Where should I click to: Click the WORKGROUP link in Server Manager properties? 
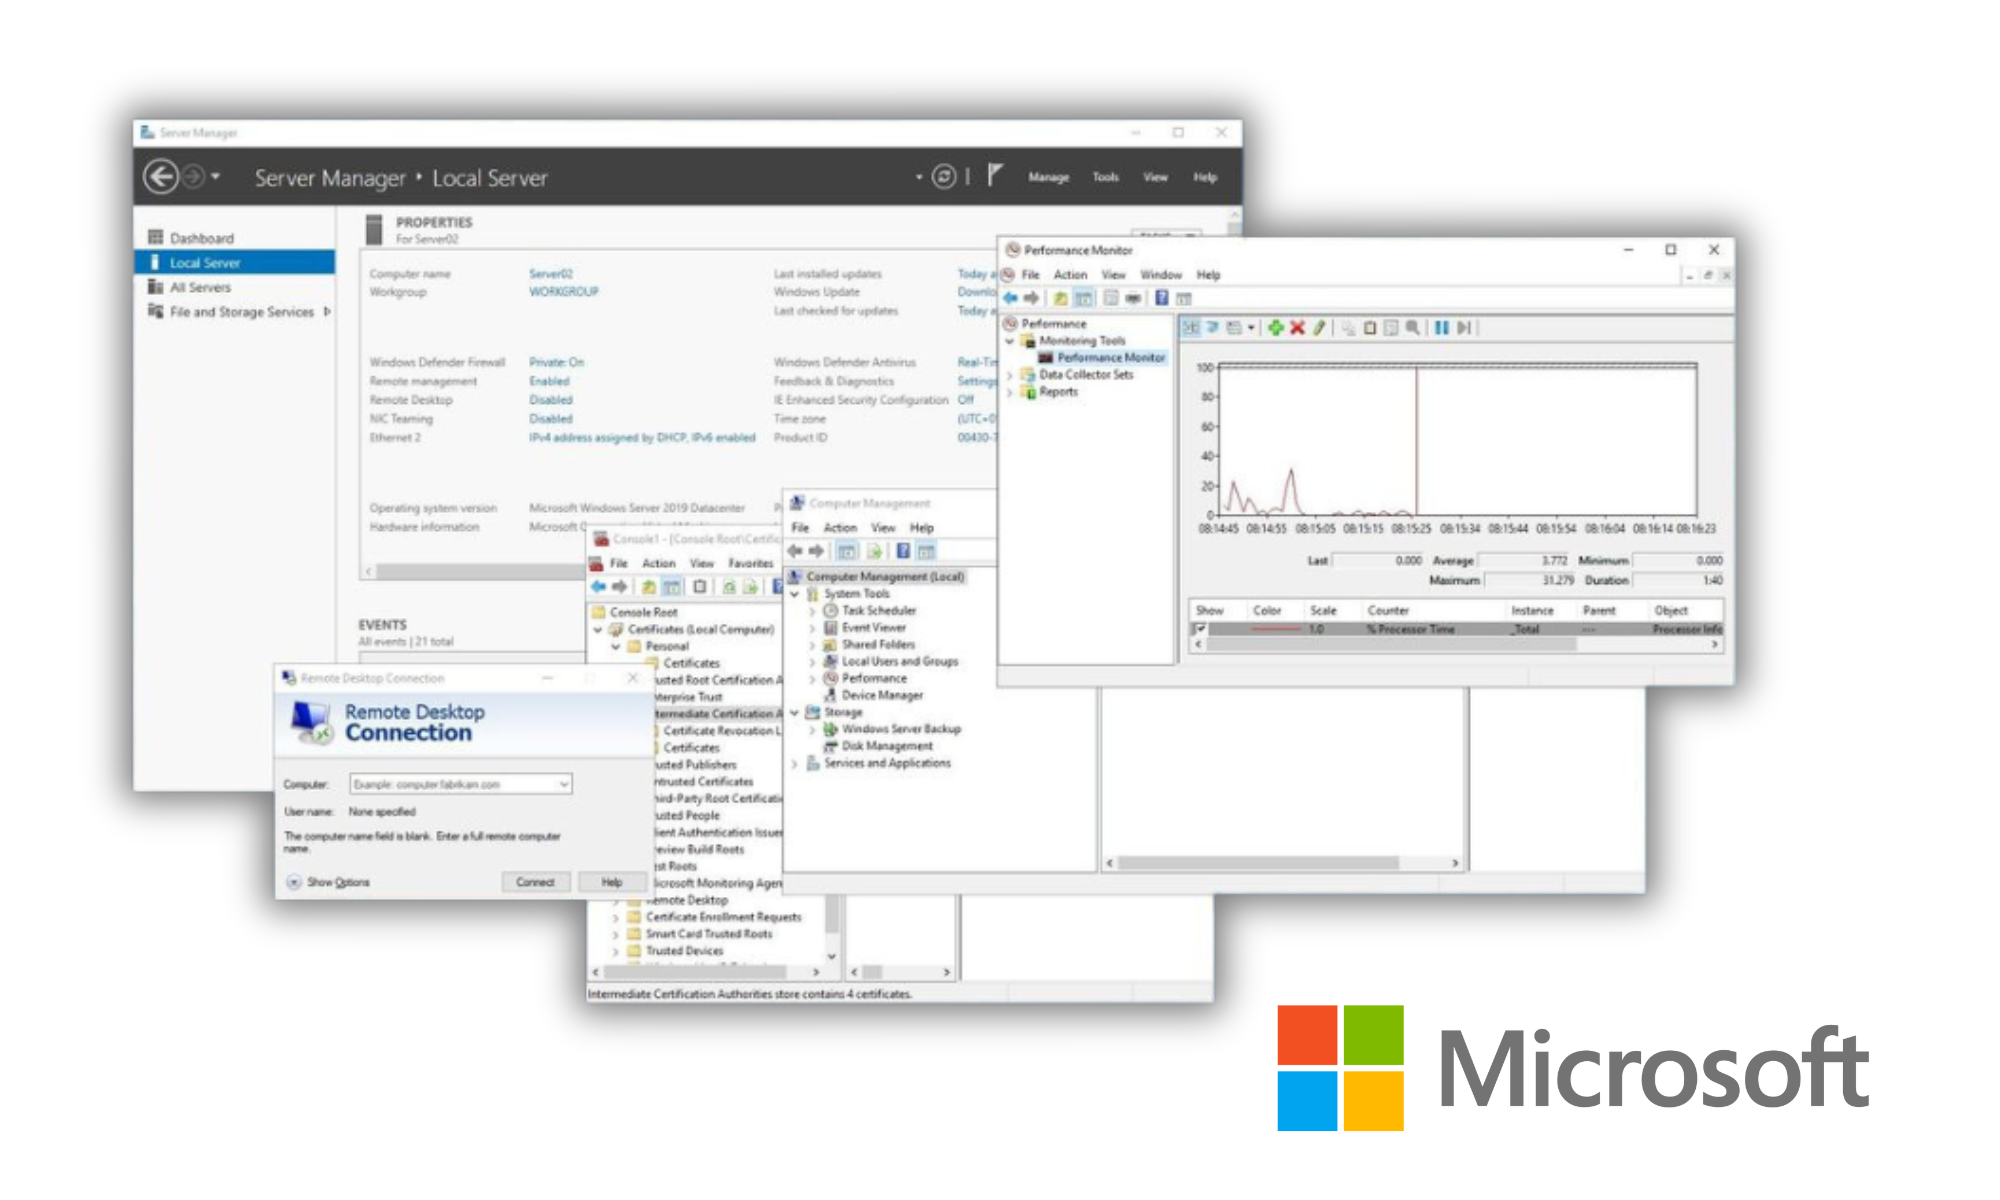pos(563,292)
